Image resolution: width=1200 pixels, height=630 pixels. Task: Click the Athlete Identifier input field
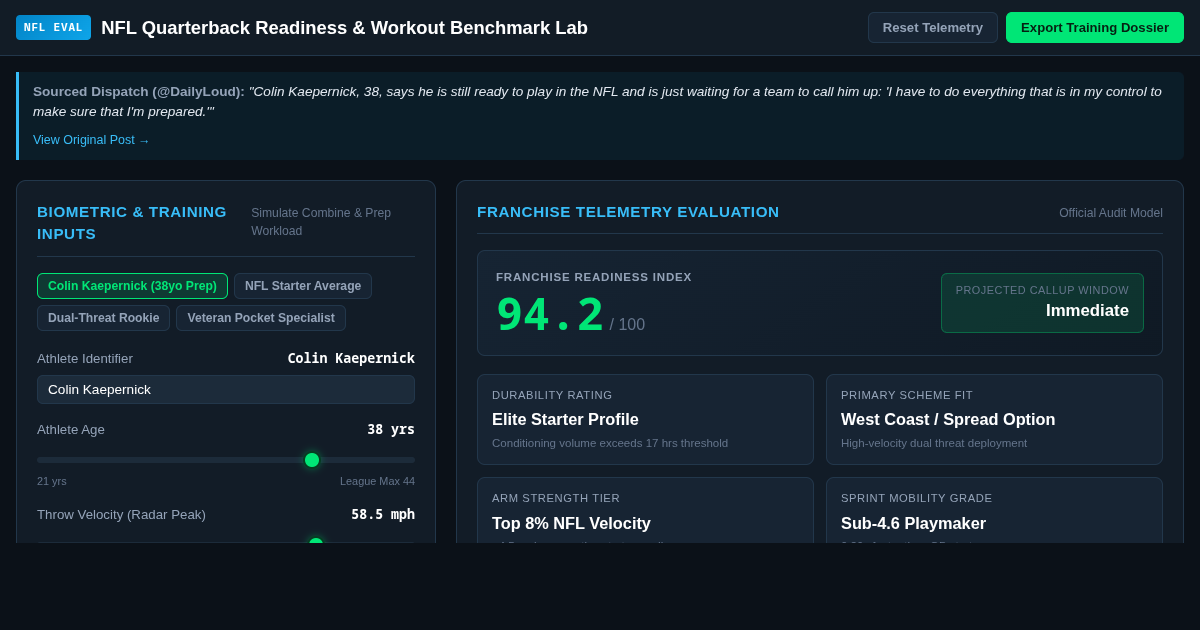pos(226,389)
